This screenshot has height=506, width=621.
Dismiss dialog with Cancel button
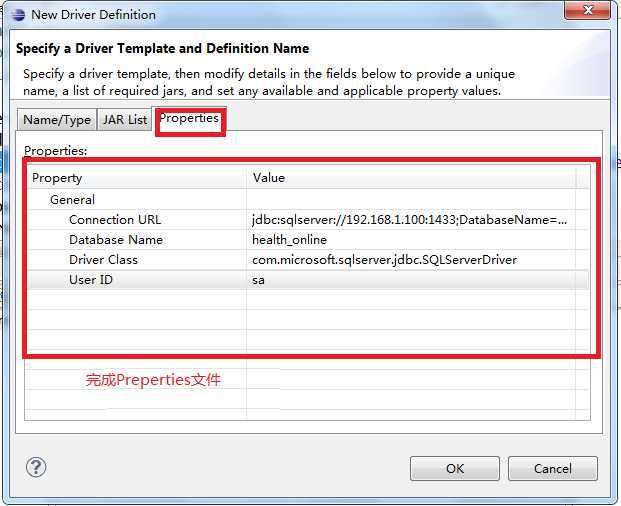552,468
